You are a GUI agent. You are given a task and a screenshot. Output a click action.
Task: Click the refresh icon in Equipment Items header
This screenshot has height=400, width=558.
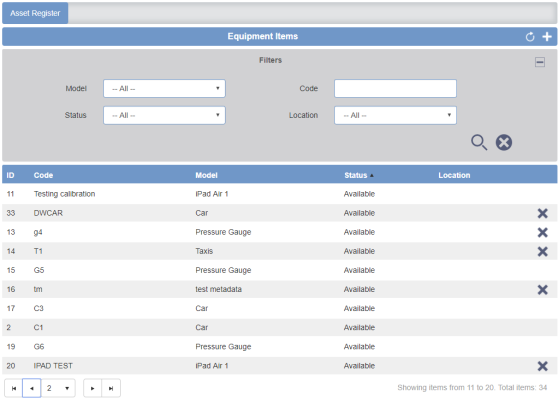click(x=530, y=37)
